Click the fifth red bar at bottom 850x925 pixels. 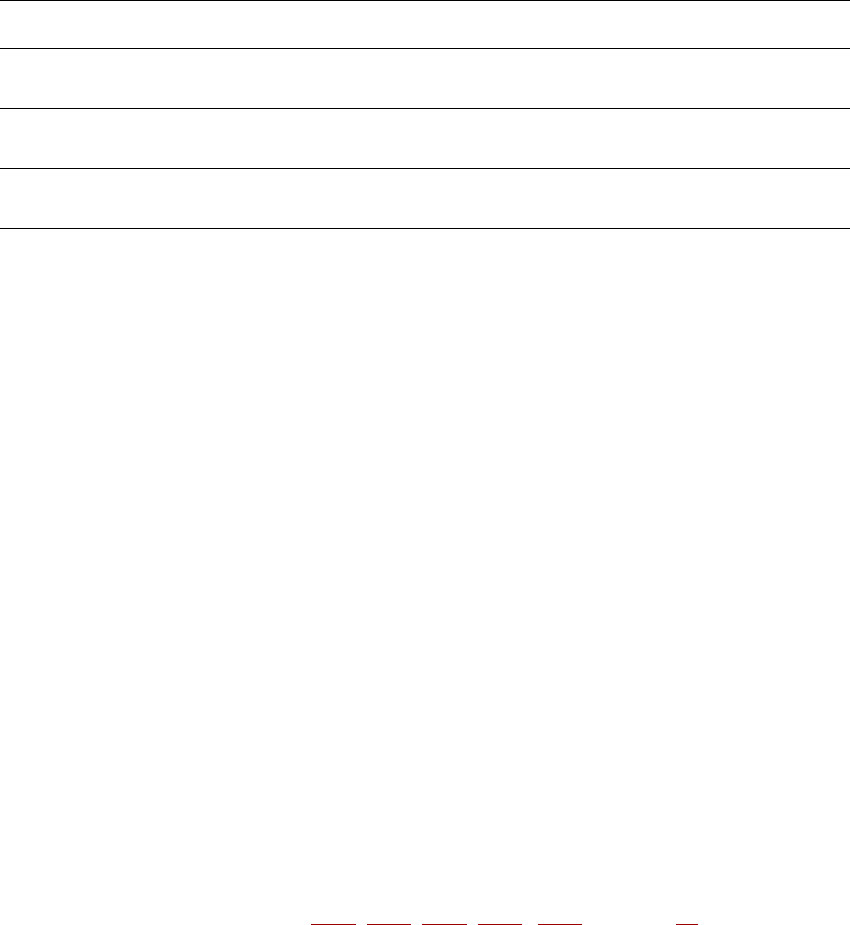tap(560, 924)
